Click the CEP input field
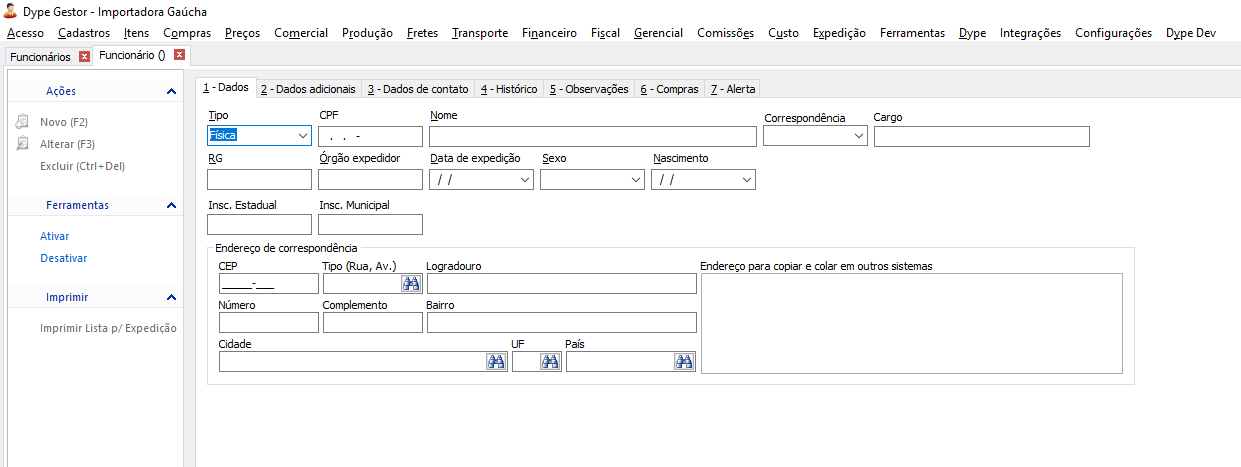Viewport: 1241px width, 467px height. 268,284
